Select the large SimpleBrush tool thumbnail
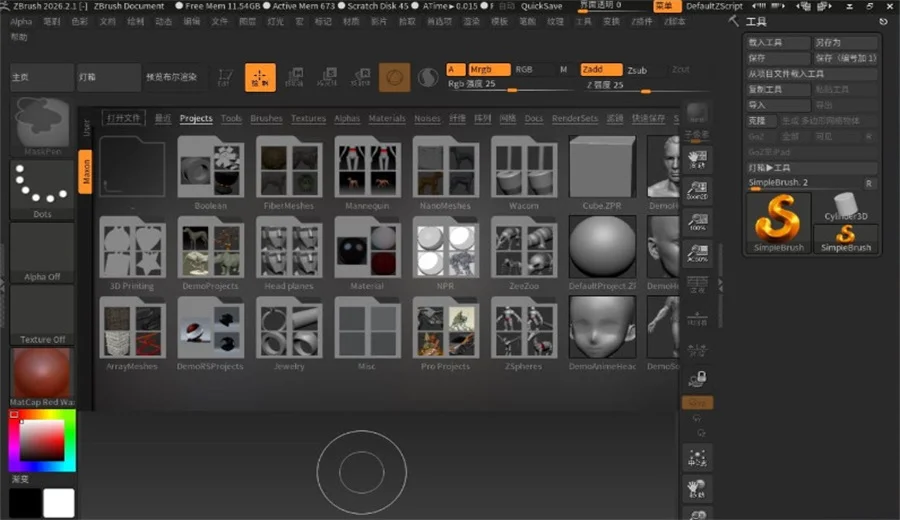 pos(778,223)
